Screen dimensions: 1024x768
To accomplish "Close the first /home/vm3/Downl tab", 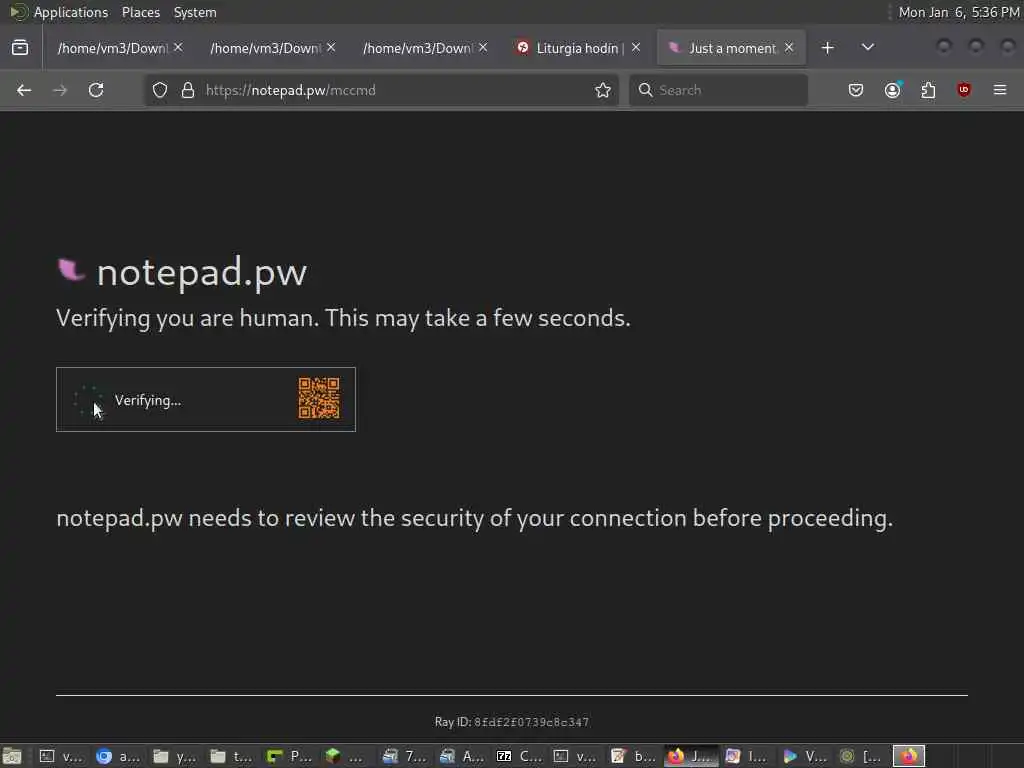I will (x=178, y=48).
